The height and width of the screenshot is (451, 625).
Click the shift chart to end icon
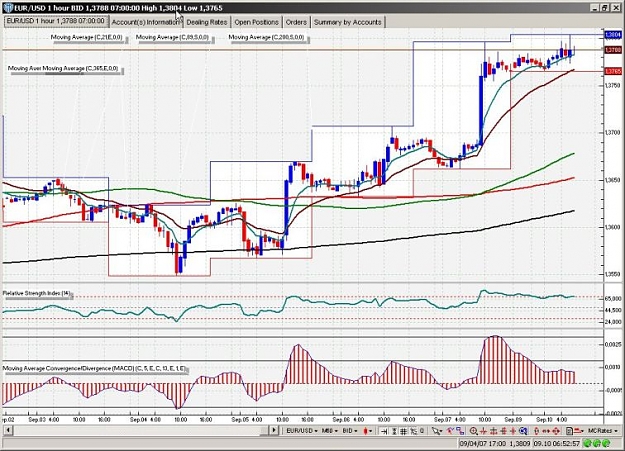pyautogui.click(x=385, y=431)
